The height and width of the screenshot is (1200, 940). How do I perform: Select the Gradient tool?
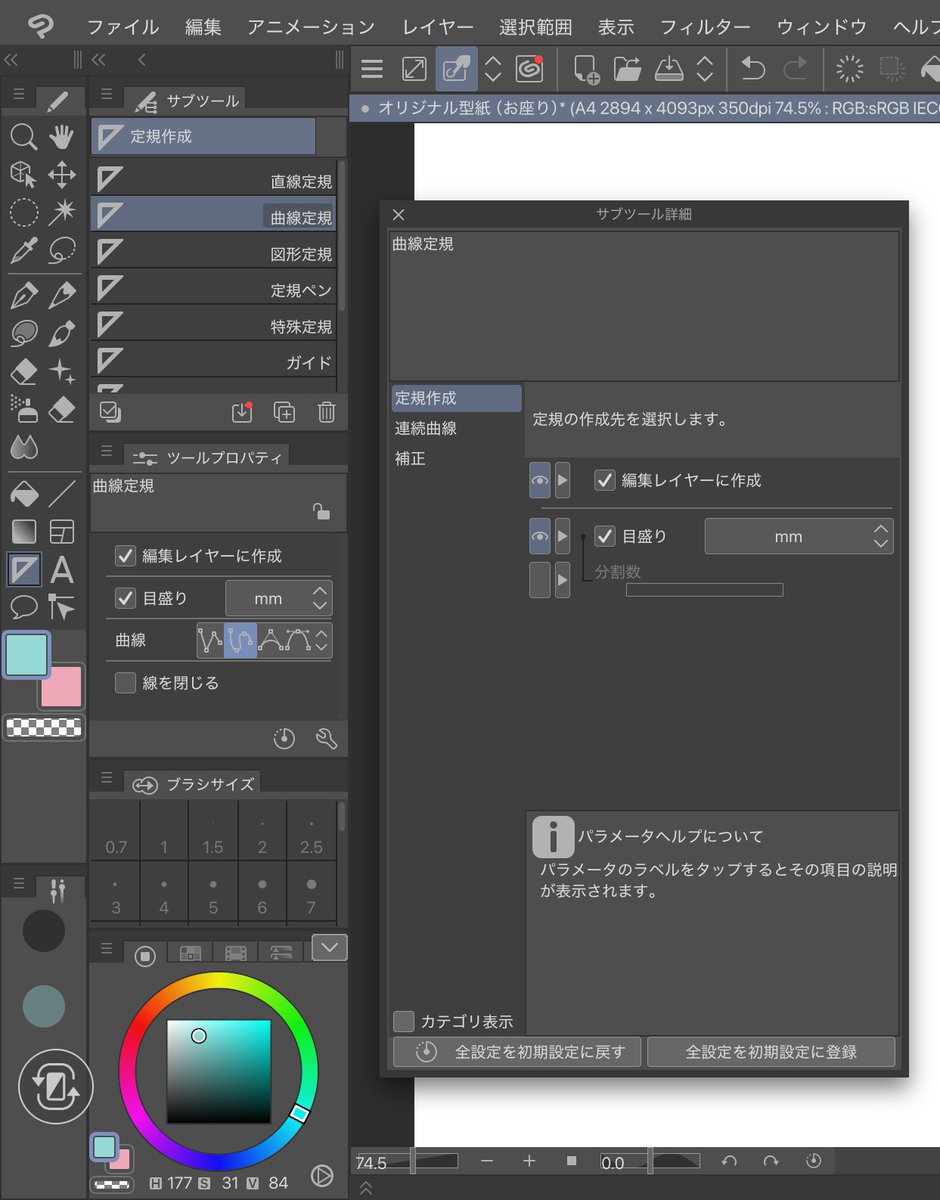tap(23, 531)
